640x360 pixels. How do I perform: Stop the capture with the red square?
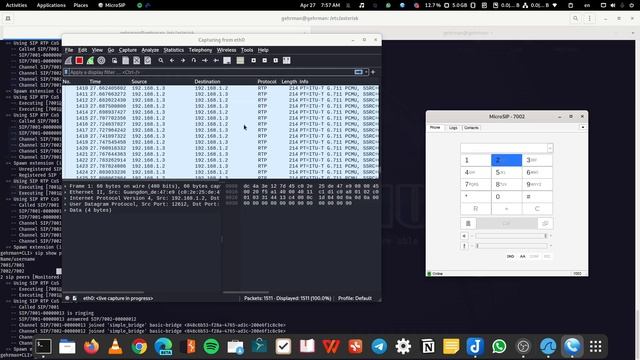click(x=79, y=60)
